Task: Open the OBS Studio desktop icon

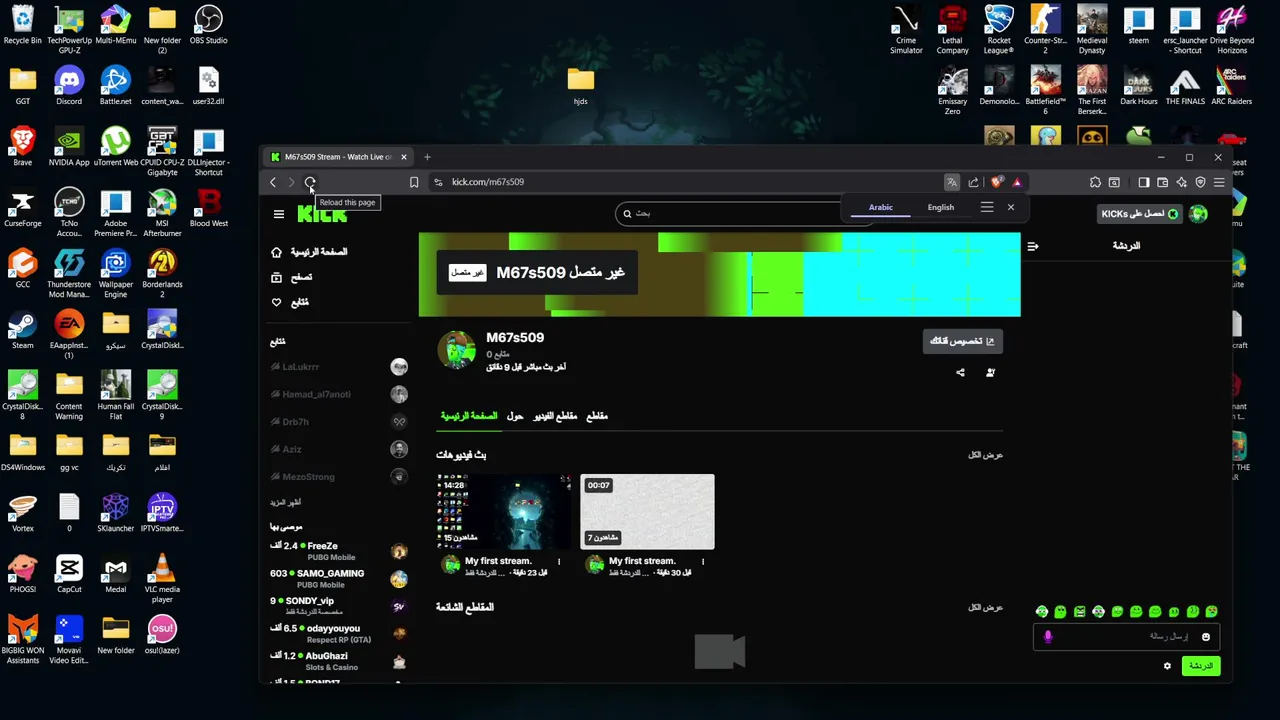Action: coord(208,25)
